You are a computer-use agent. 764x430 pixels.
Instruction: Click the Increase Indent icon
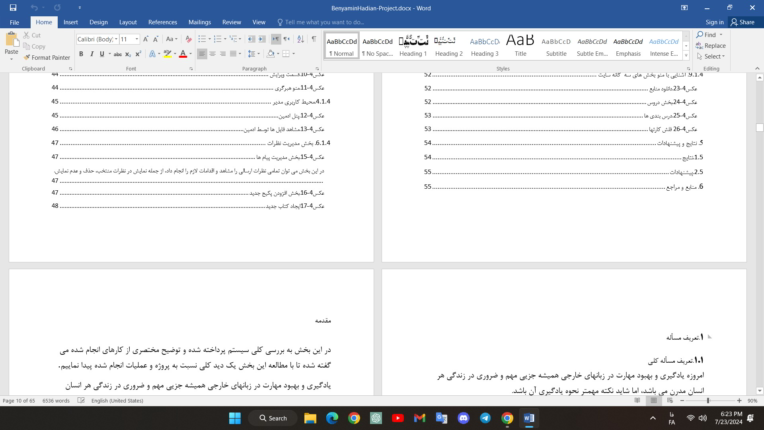262,39
